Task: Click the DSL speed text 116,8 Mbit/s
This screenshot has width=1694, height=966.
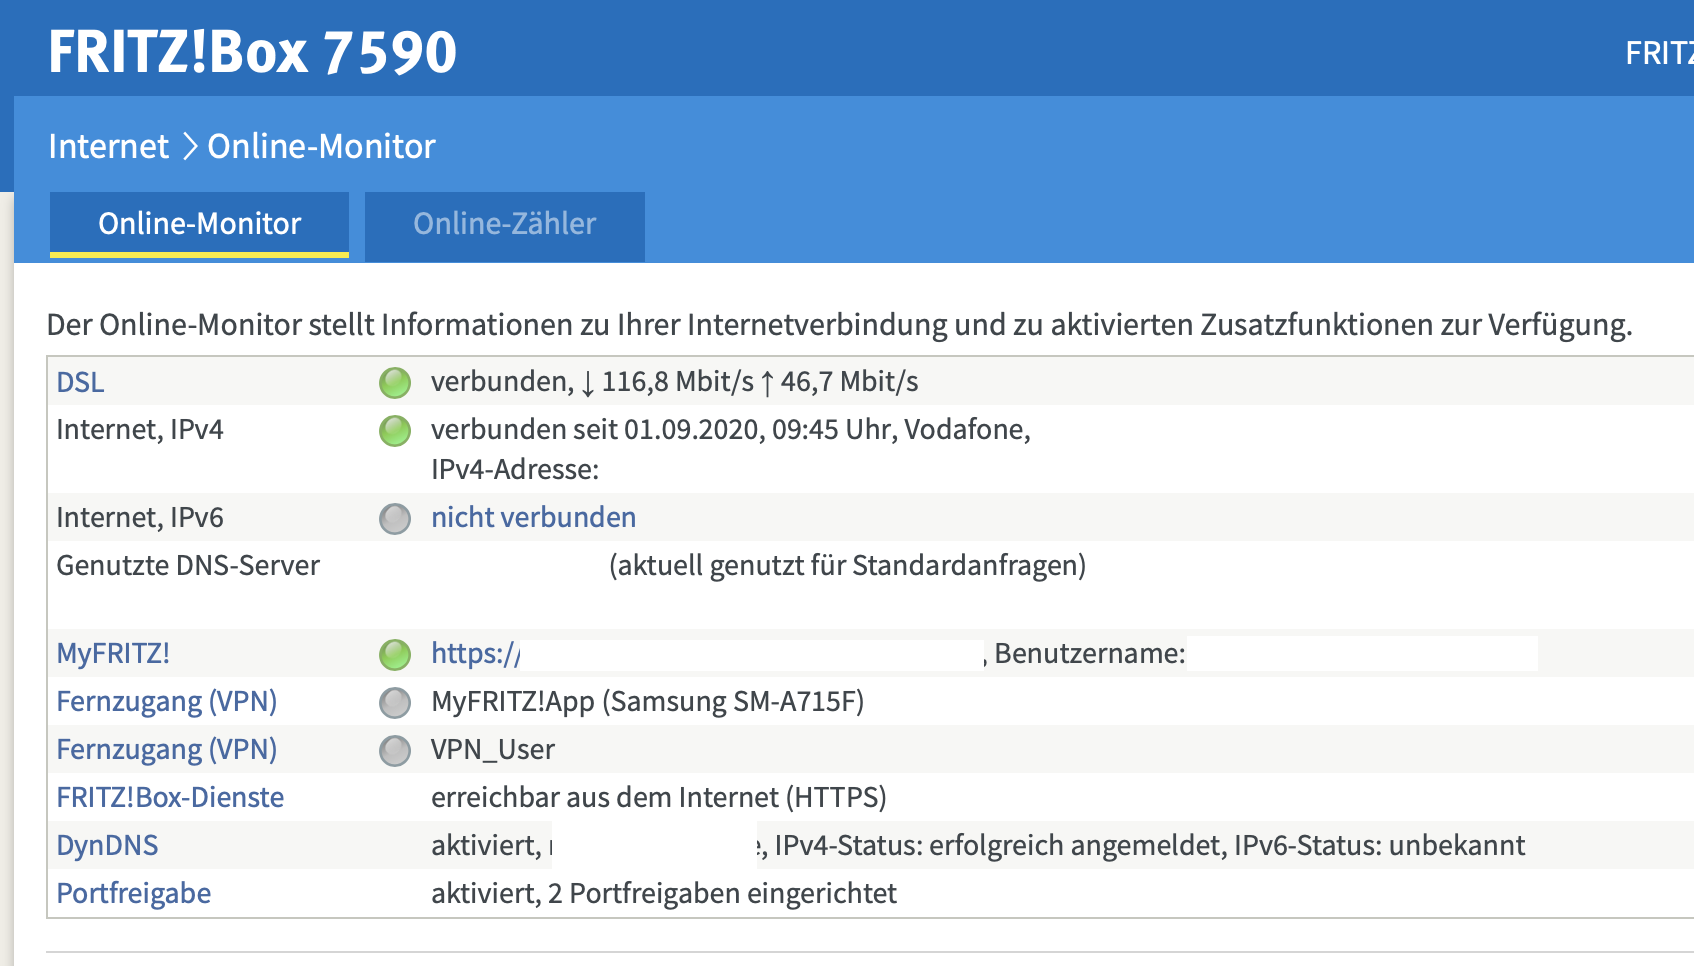Action: pos(677,382)
